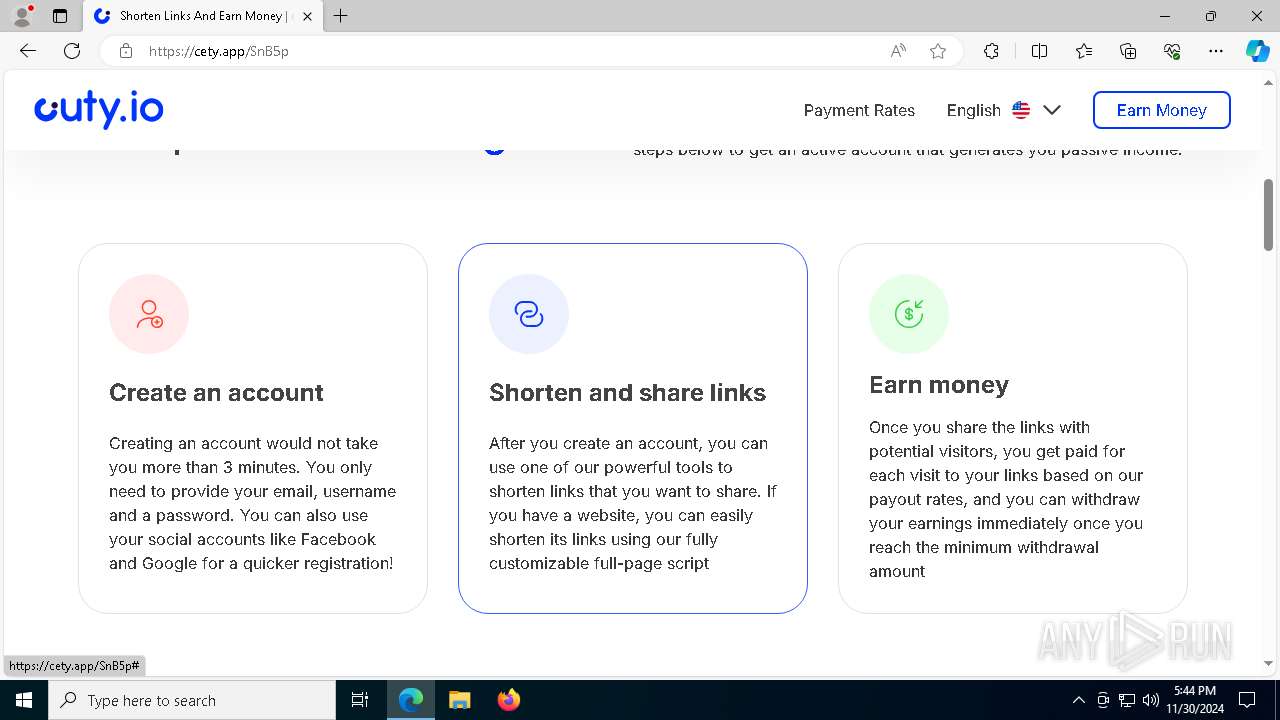Open Firefox from the taskbar

point(508,700)
